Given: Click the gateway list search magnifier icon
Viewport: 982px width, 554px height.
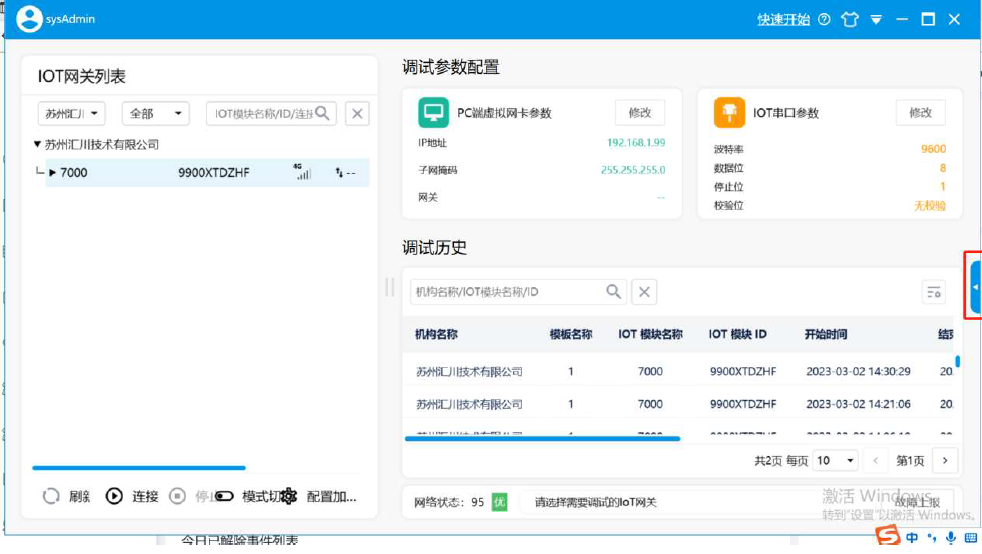Looking at the screenshot, I should click(323, 113).
